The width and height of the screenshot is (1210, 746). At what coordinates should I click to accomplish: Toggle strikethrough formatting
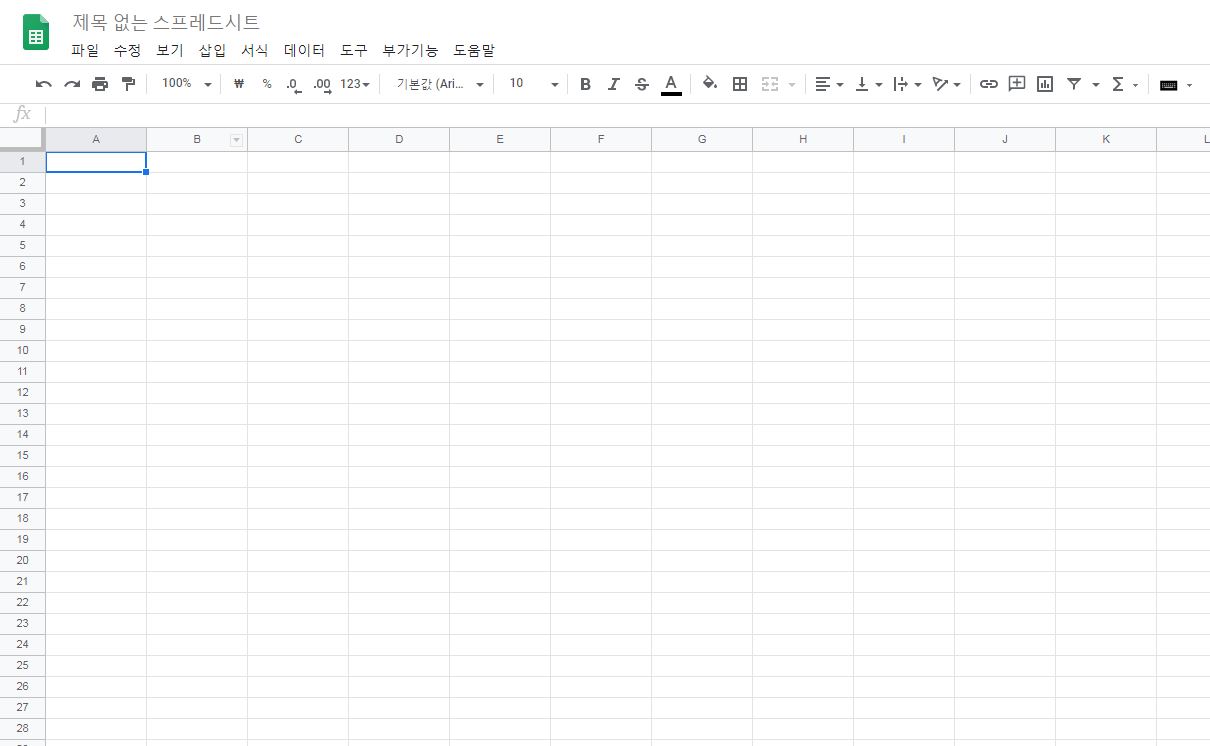point(642,84)
